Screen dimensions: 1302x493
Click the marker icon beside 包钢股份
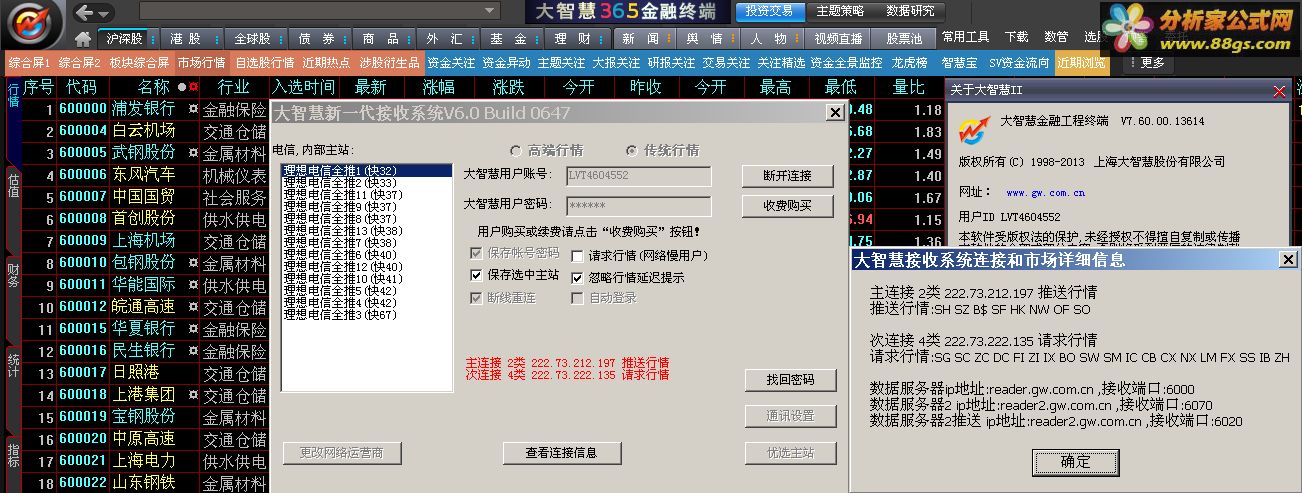[x=193, y=262]
